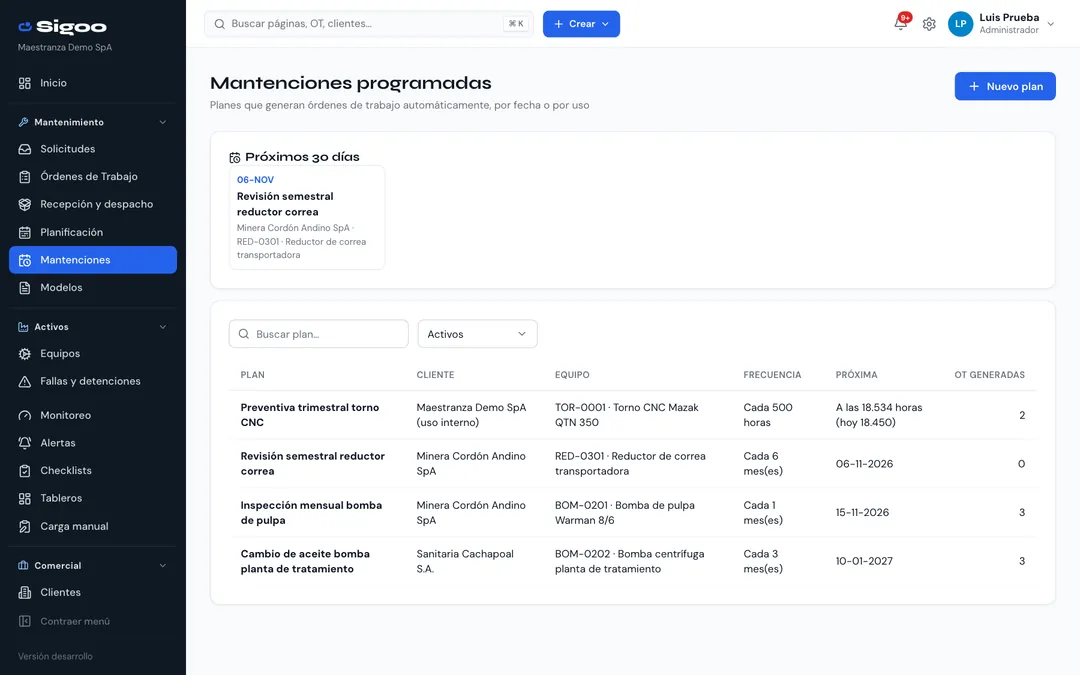Click the OT GENERADAS column header

989,375
